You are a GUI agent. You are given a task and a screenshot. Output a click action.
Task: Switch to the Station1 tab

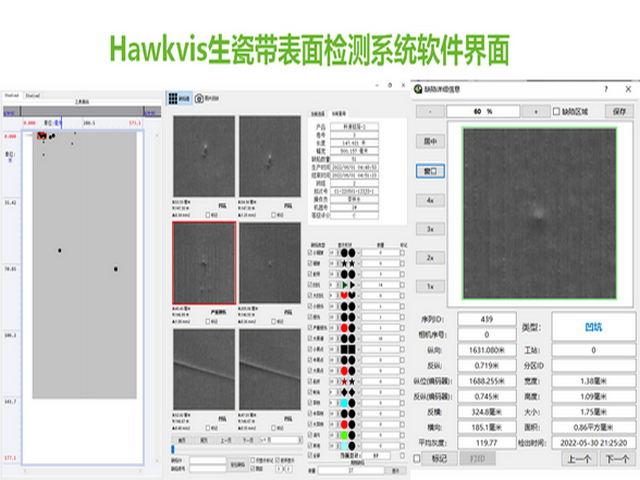click(x=12, y=96)
